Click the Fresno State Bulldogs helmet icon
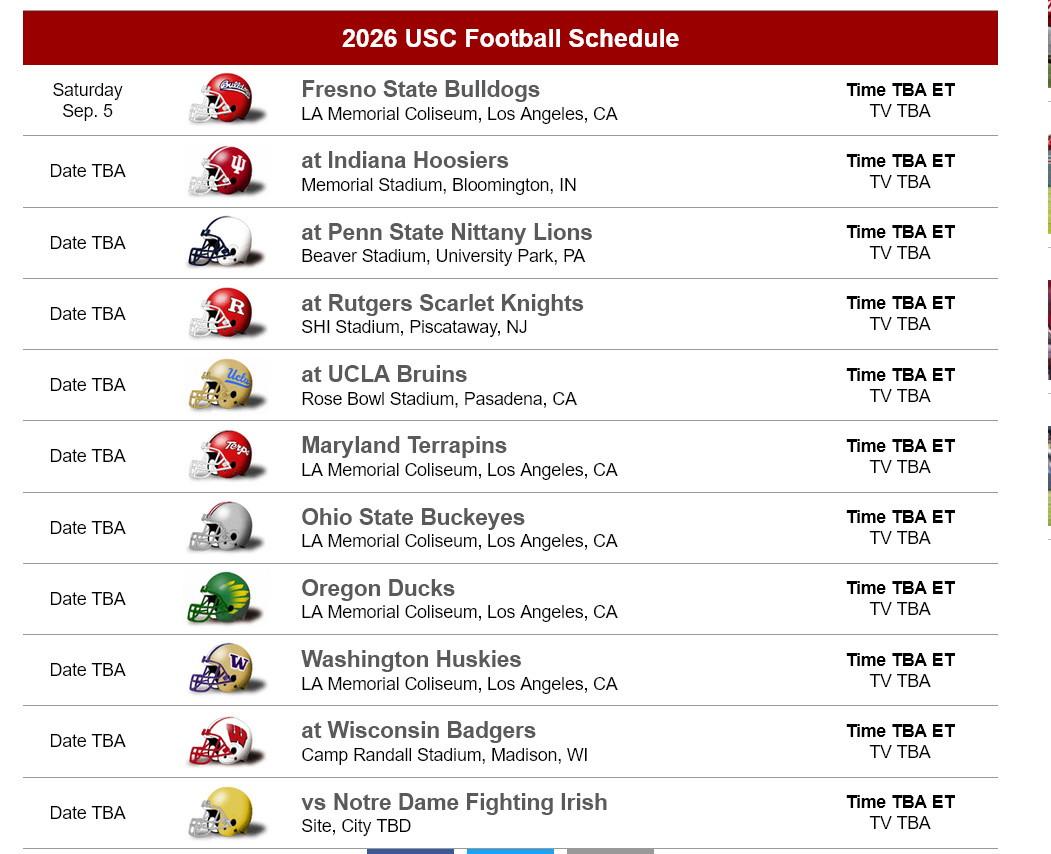 click(227, 99)
